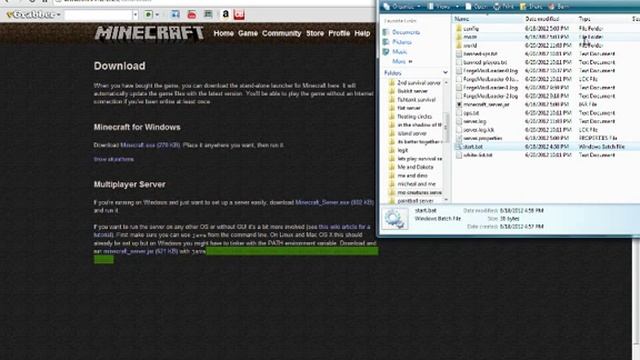
Task: Open the Help menu item
Action: click(x=362, y=33)
